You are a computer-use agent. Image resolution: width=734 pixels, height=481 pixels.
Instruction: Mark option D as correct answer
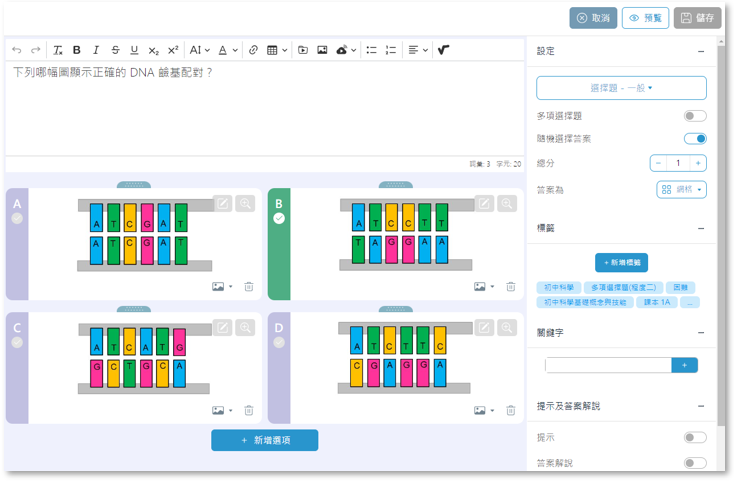[279, 342]
